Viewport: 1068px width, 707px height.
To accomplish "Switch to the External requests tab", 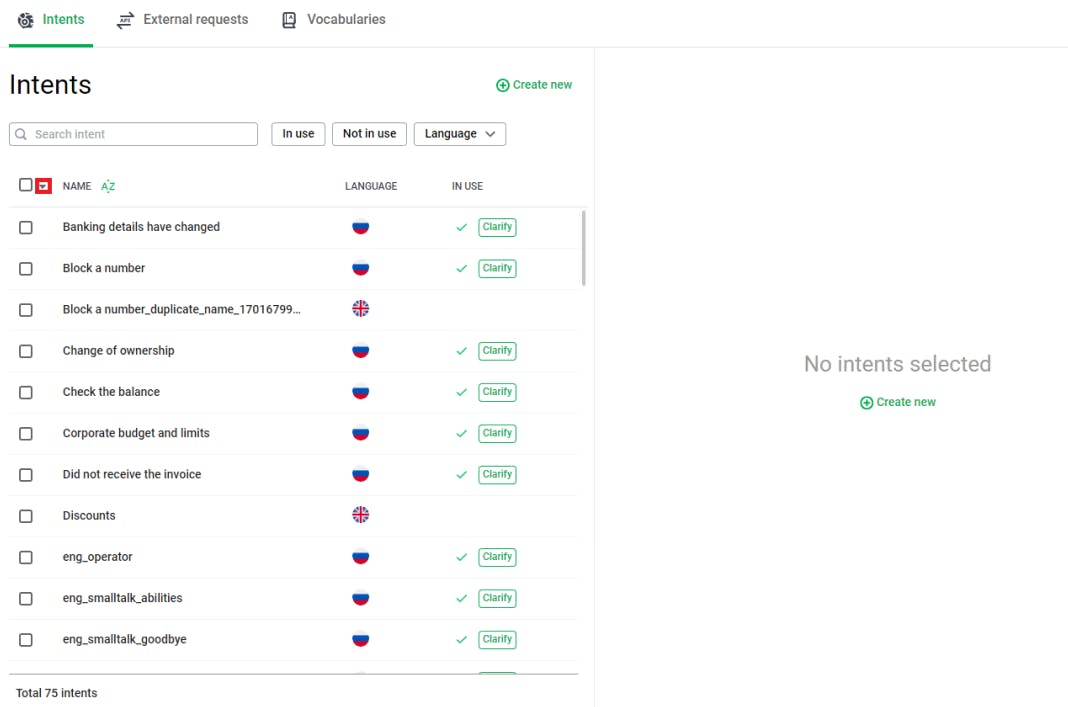I will [x=195, y=20].
